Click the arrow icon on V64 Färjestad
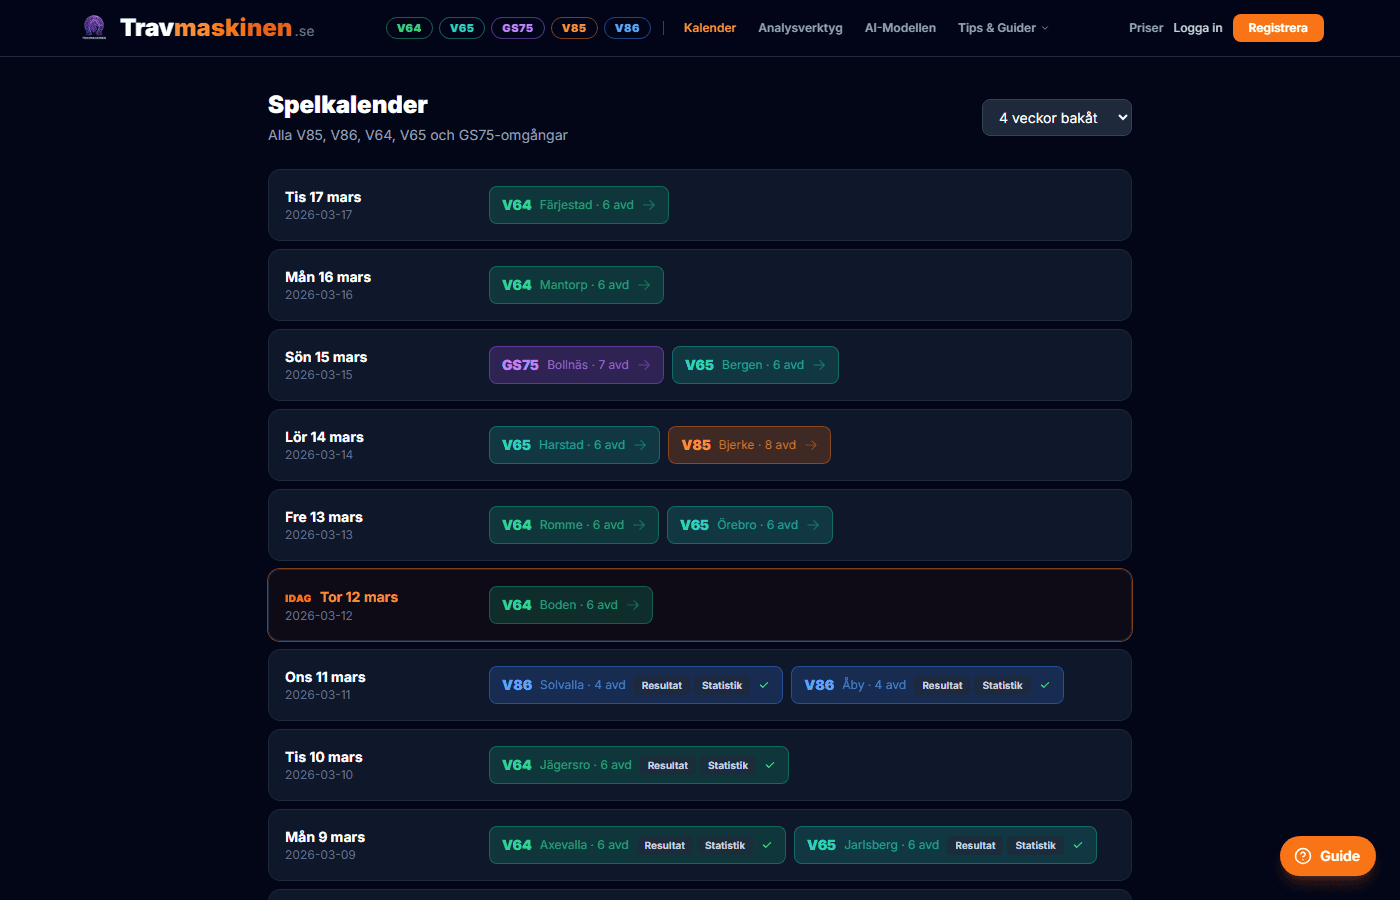The height and width of the screenshot is (900, 1400). [649, 205]
